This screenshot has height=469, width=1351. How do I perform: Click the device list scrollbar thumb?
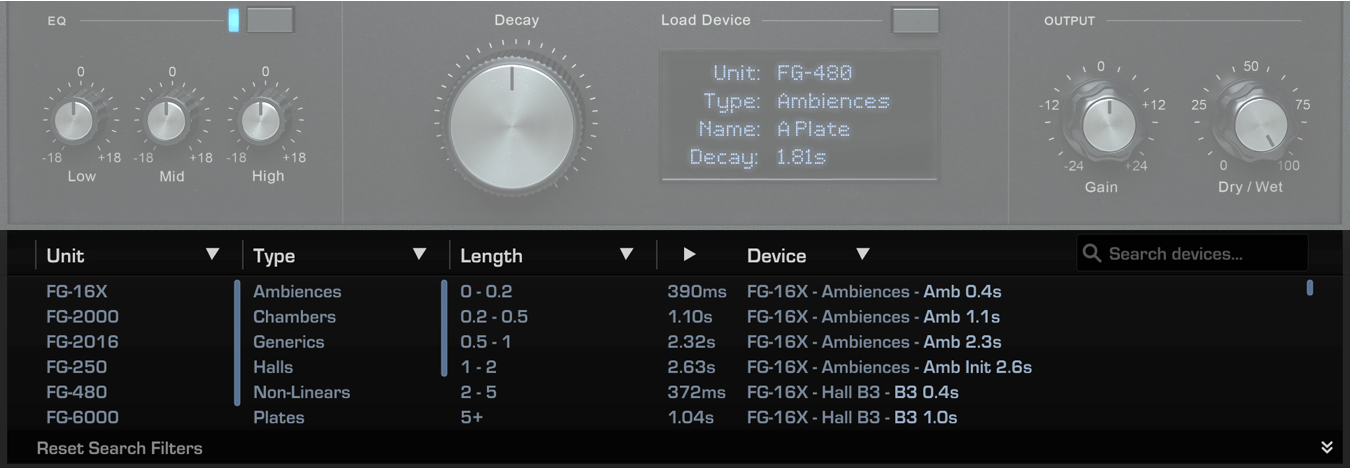[1310, 288]
